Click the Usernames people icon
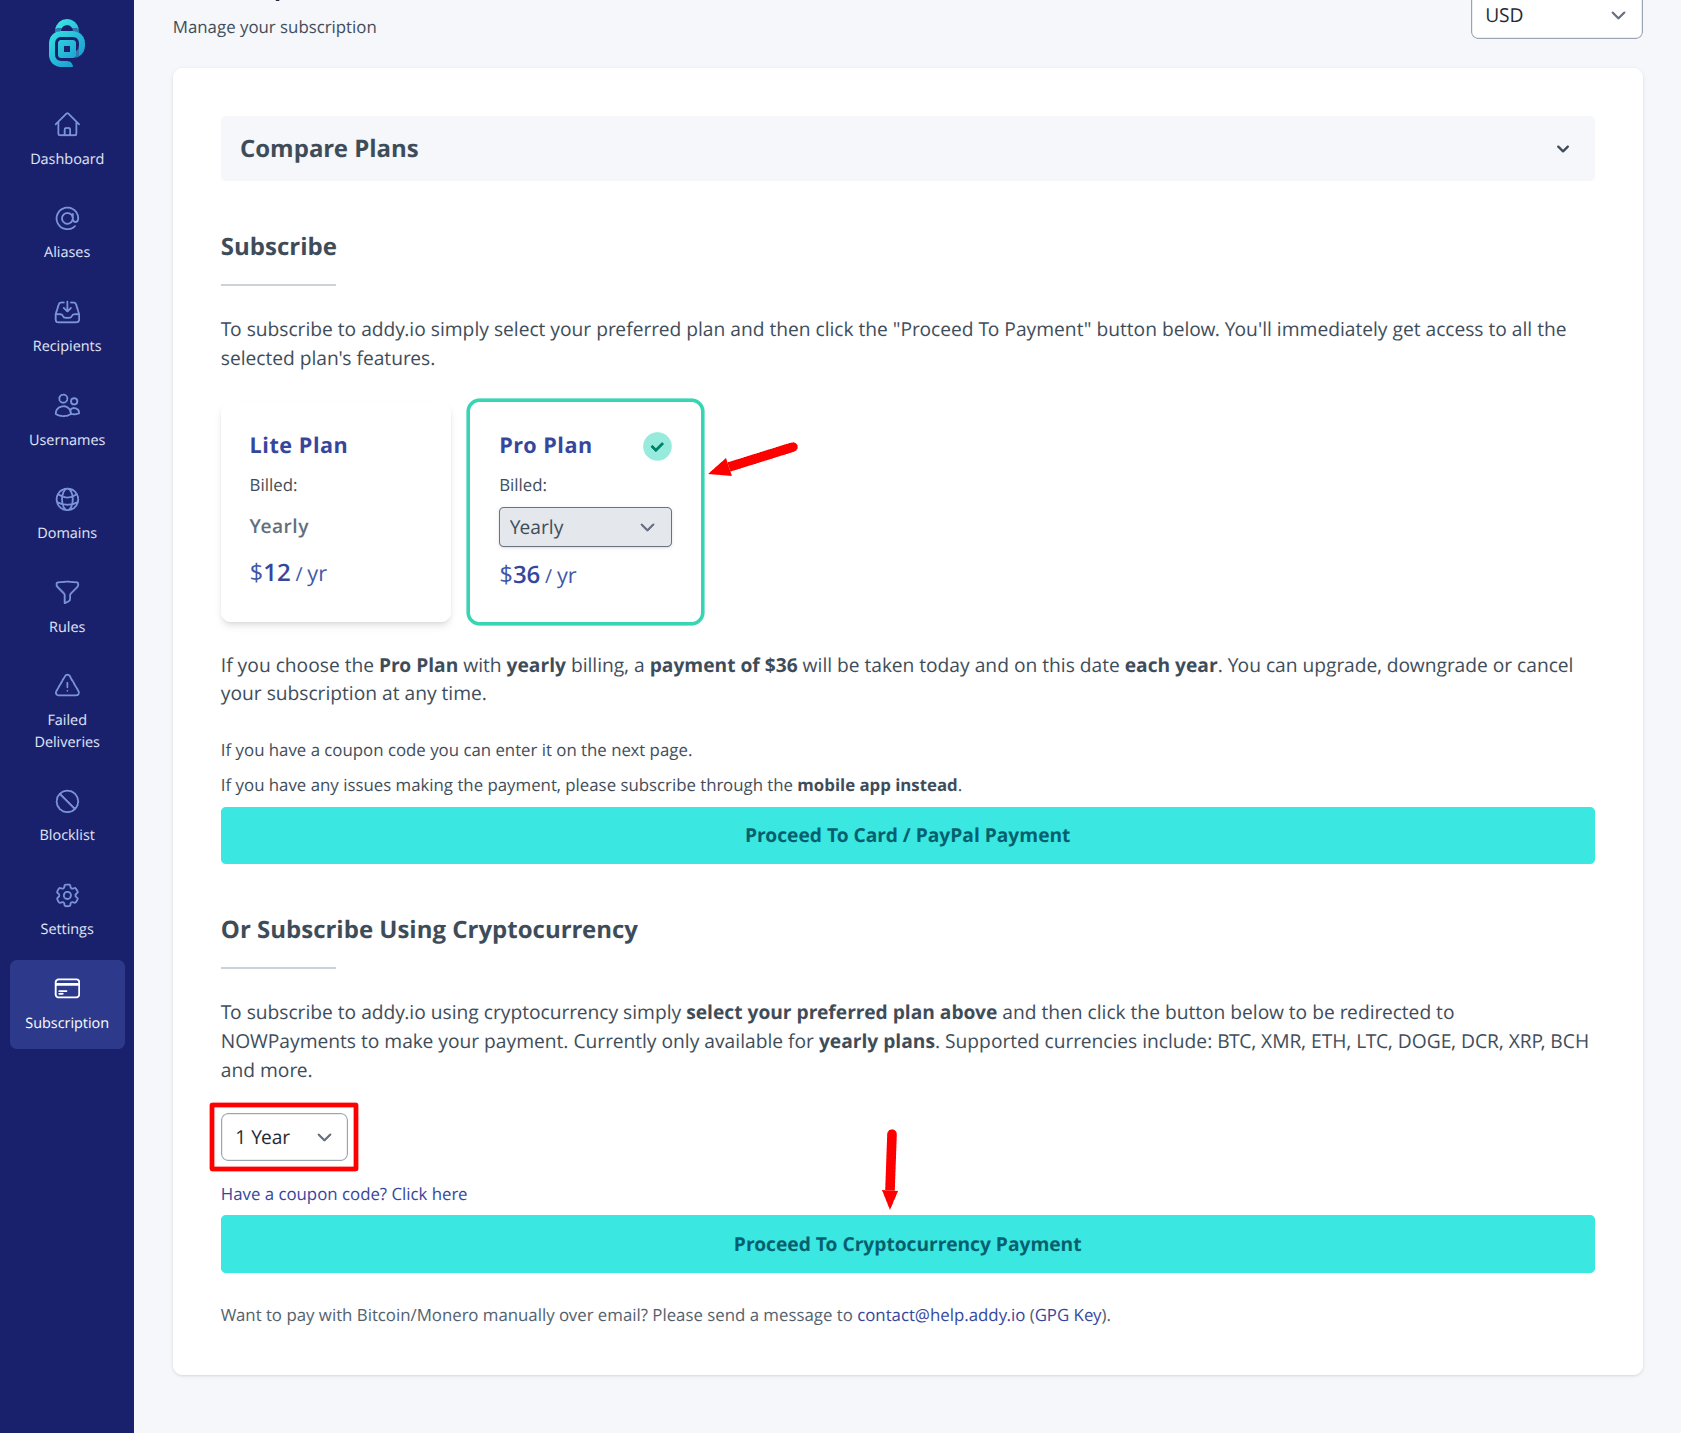This screenshot has width=1681, height=1433. (x=67, y=405)
